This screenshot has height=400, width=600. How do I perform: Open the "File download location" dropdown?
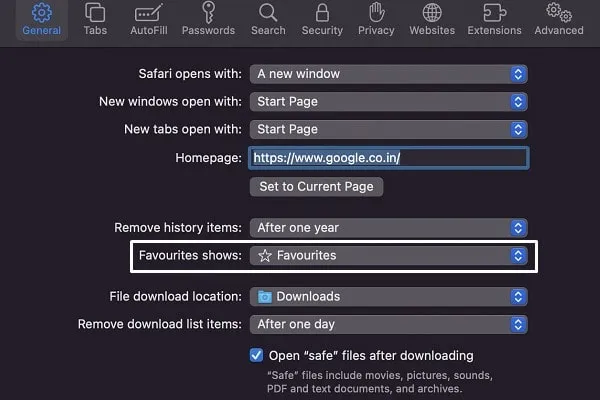click(x=388, y=296)
